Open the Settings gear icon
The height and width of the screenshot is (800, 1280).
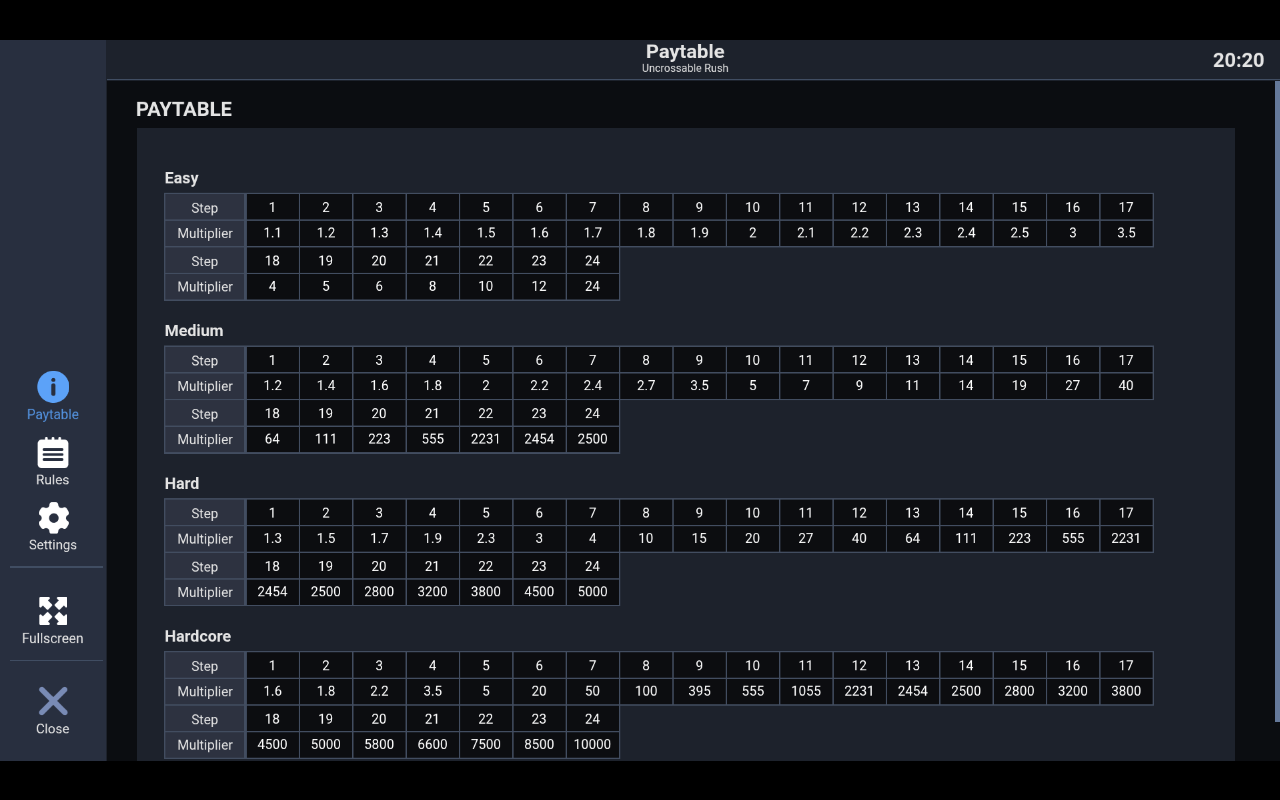pos(53,518)
